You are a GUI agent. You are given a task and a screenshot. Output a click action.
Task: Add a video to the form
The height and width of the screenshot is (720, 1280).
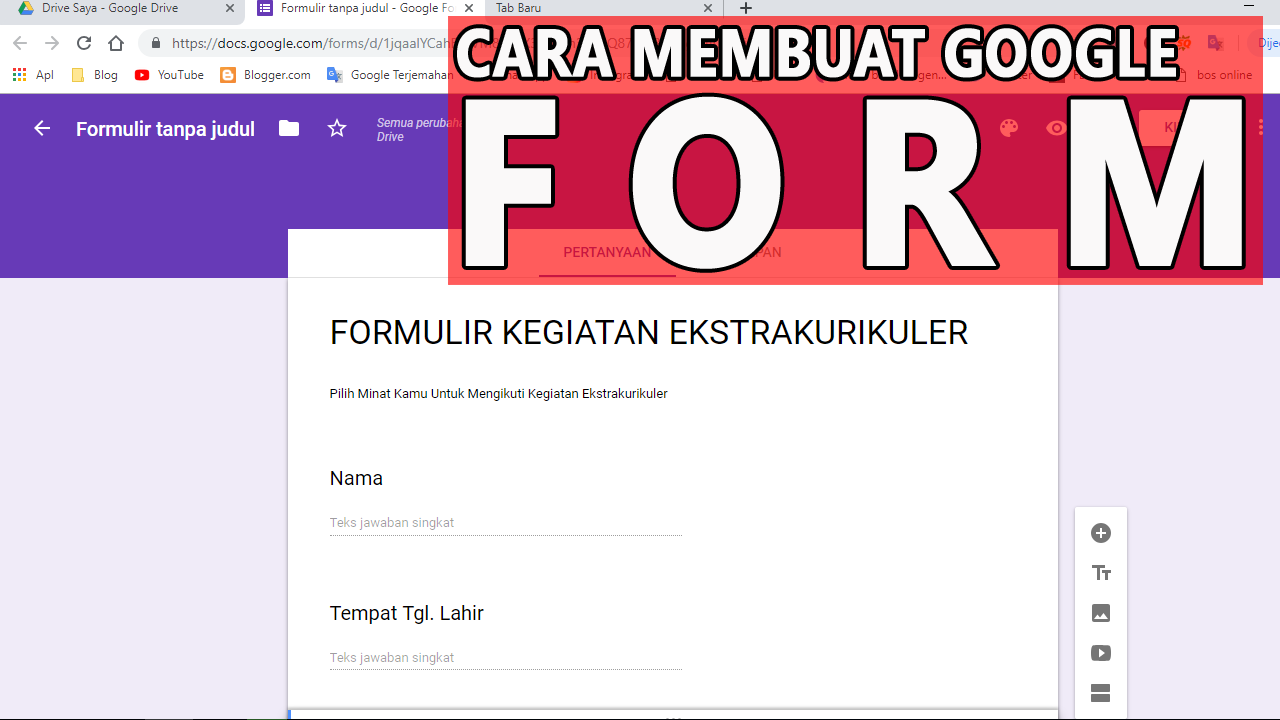pyautogui.click(x=1100, y=652)
